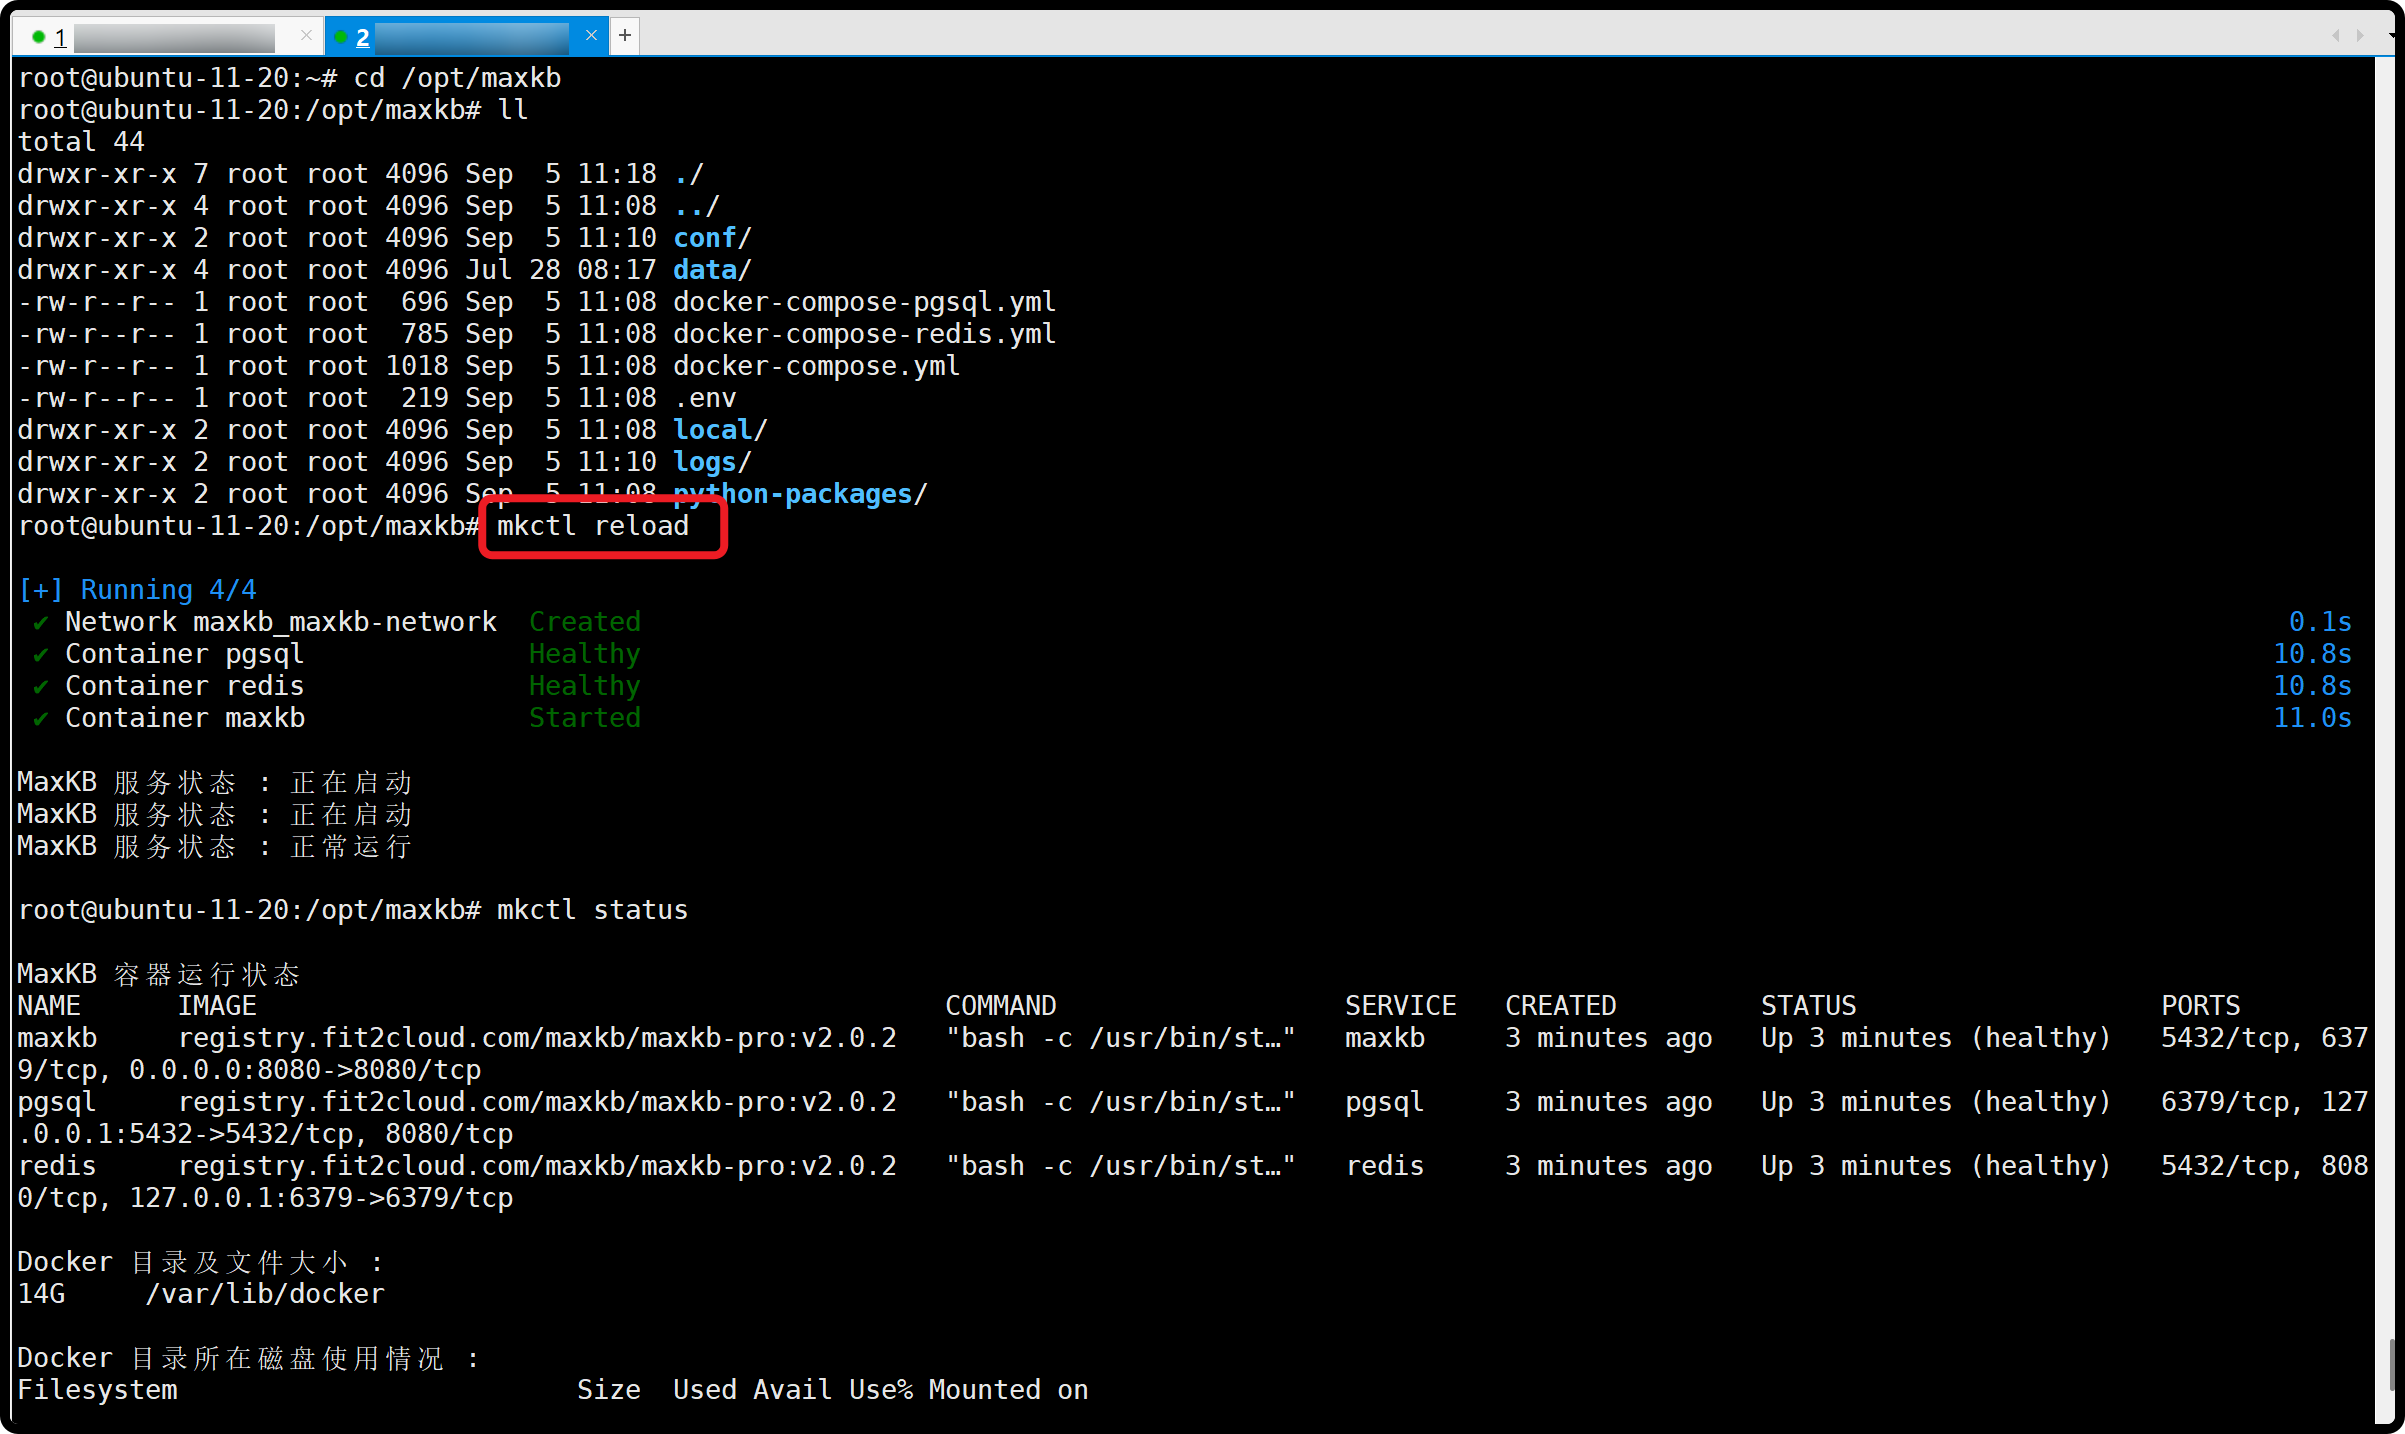
Task: Click the 'IMAGE' column header
Action: [x=217, y=1006]
